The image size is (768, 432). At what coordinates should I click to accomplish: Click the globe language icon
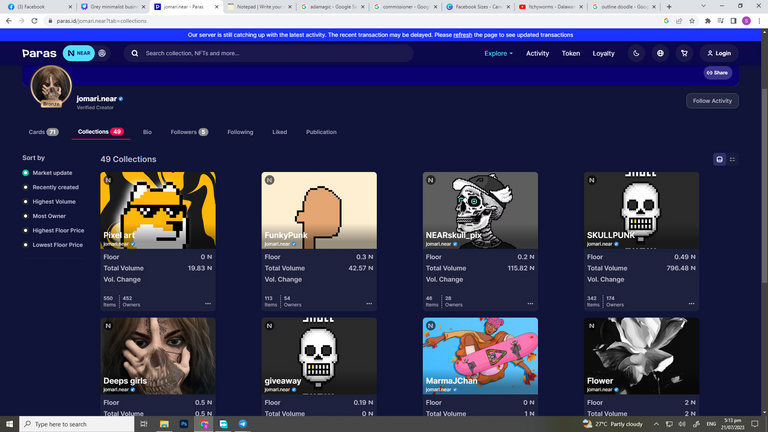click(x=660, y=53)
